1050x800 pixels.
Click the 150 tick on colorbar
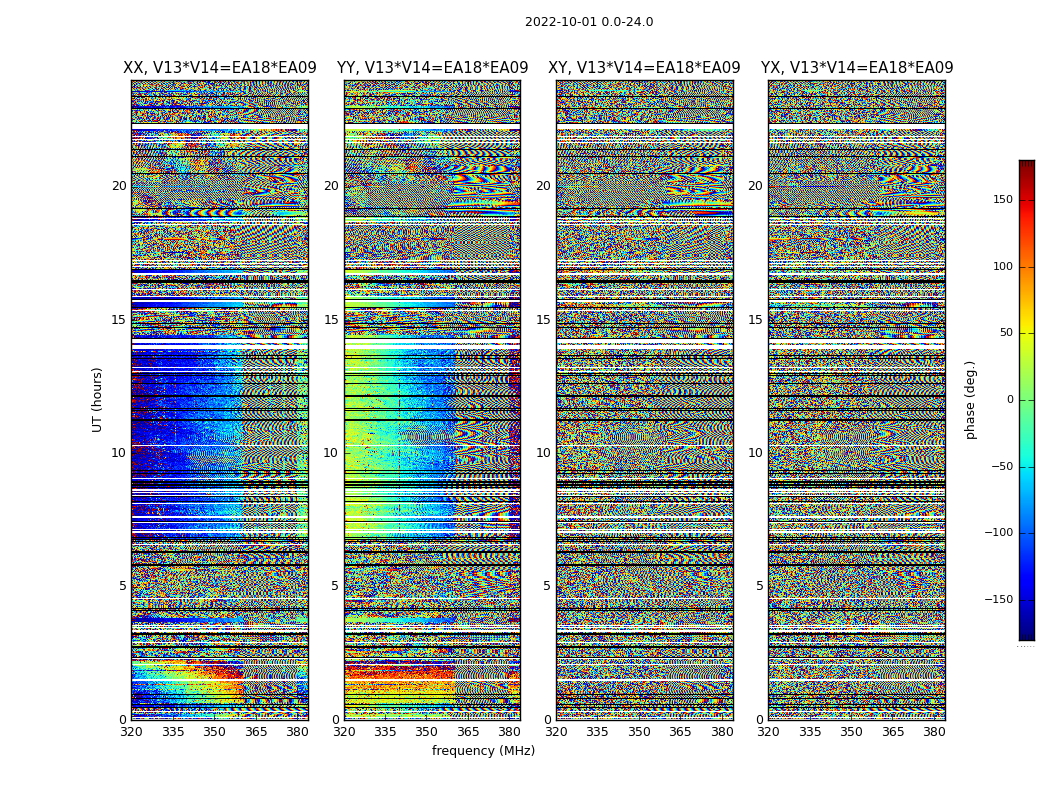coord(1003,199)
